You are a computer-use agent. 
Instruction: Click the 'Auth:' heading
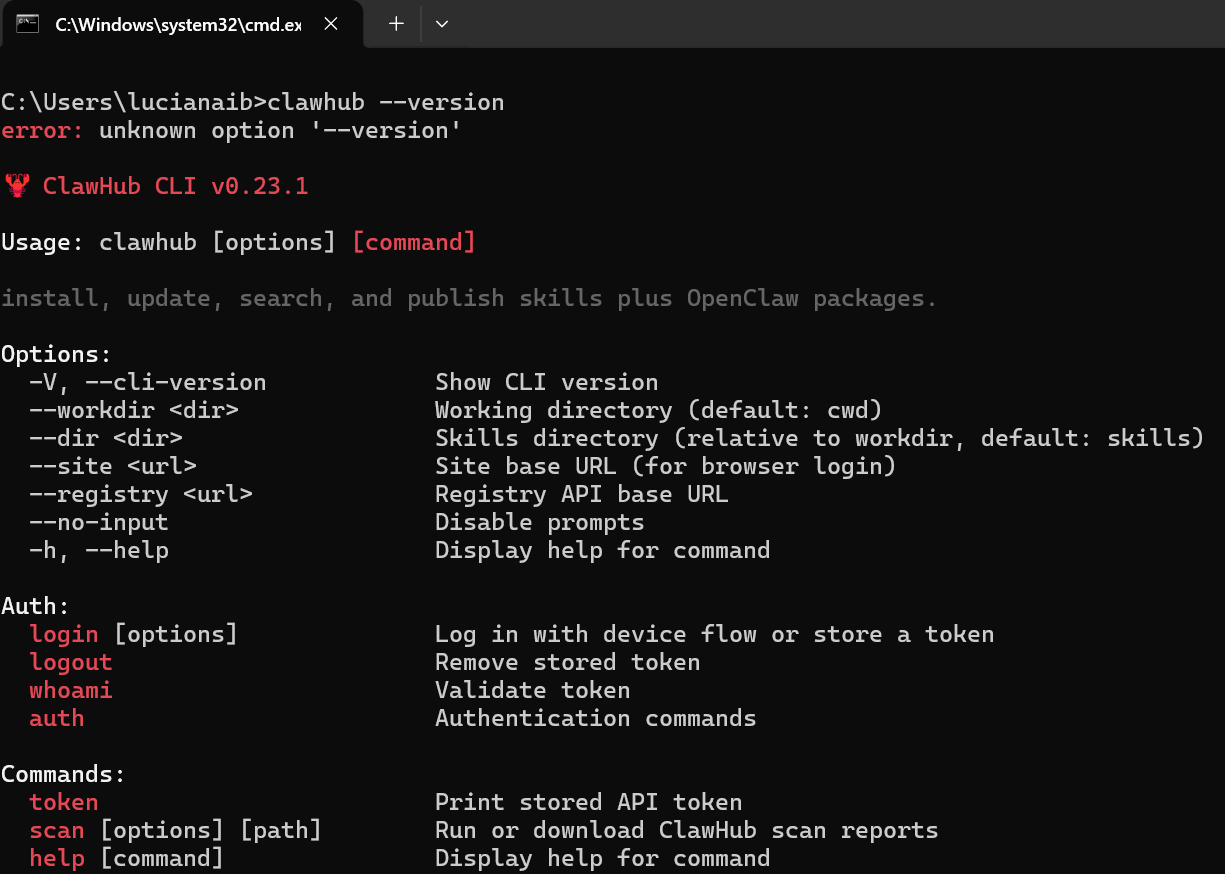[36, 606]
